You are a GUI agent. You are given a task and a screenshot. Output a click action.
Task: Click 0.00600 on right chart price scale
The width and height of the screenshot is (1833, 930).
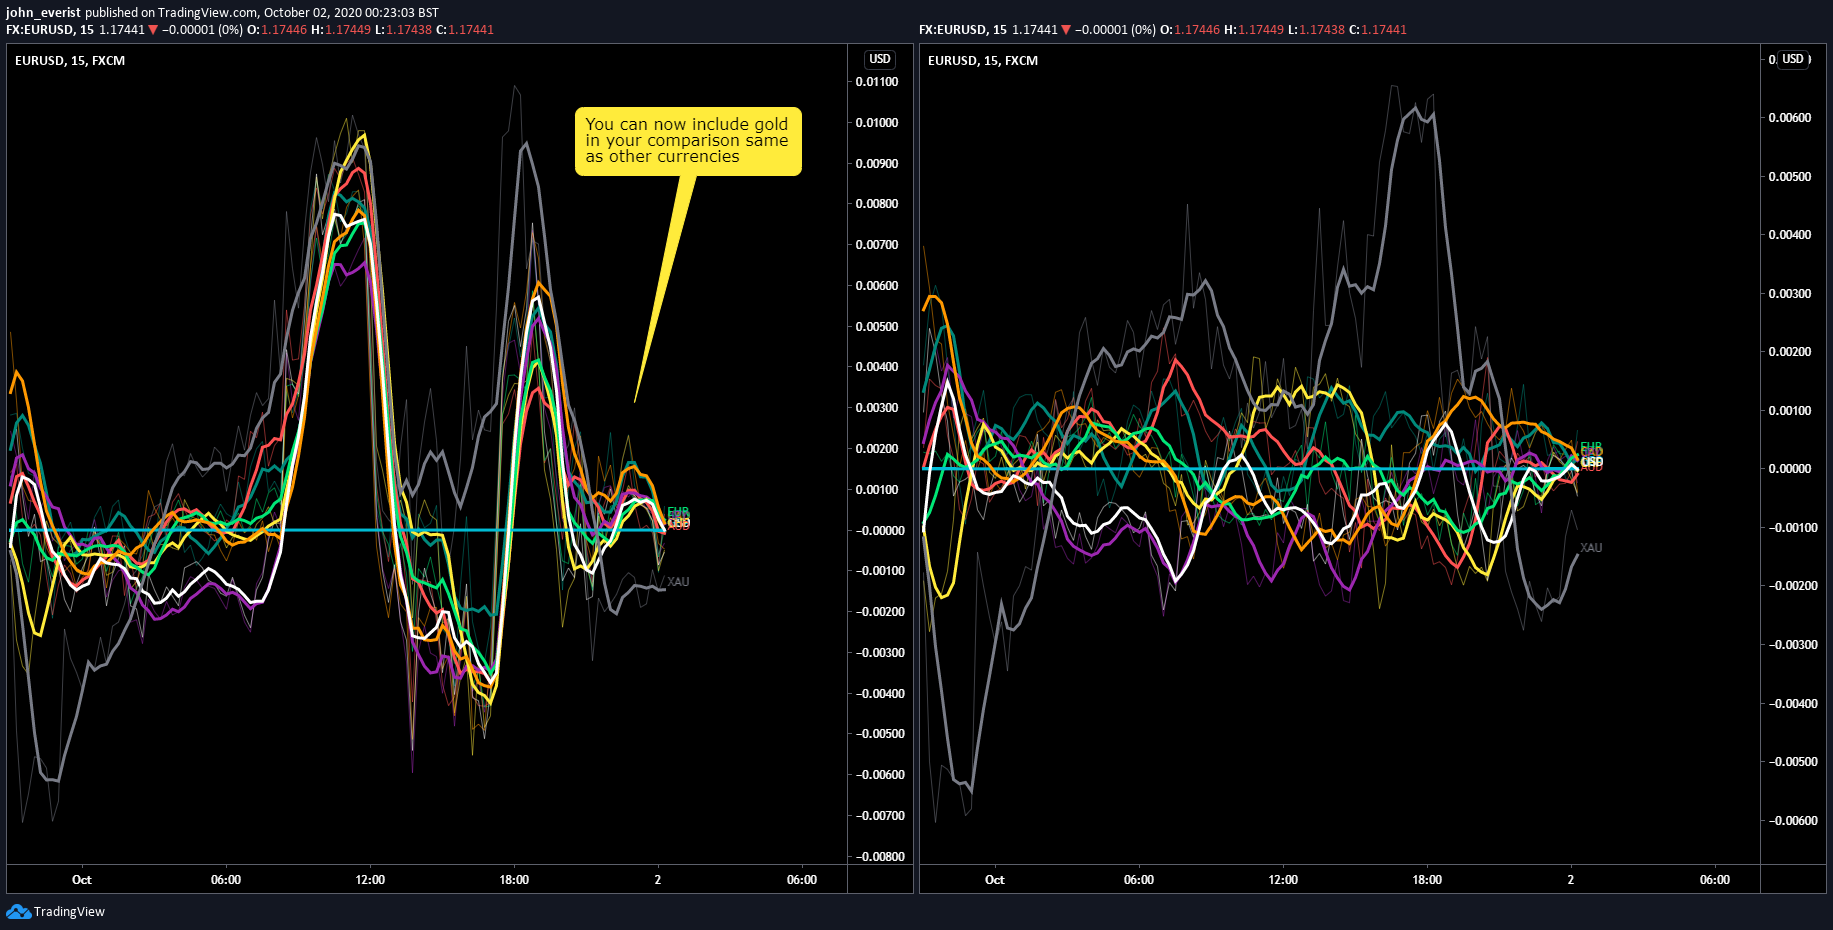pyautogui.click(x=1790, y=118)
